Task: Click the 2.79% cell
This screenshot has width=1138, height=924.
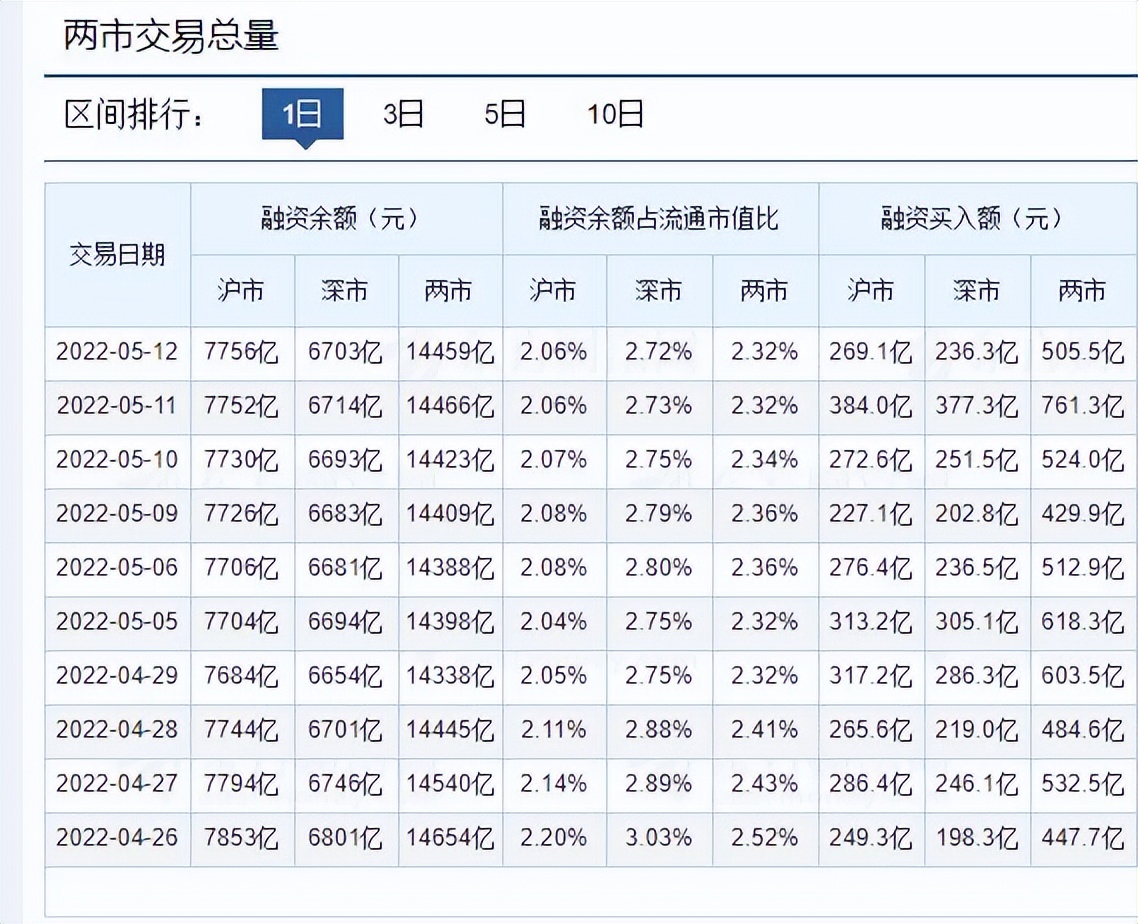Action: (659, 515)
